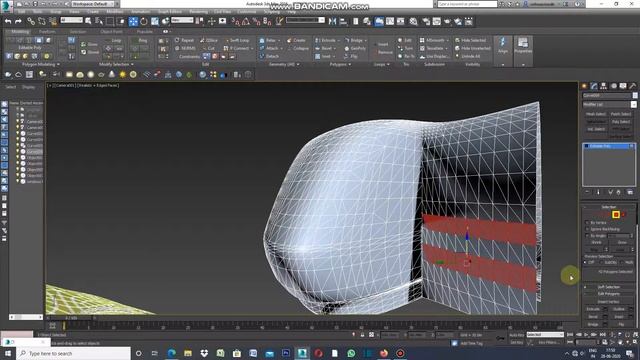Click Pin Stack icon under modifier stack
Image resolution: width=640 pixels, height=360 pixels.
587,192
